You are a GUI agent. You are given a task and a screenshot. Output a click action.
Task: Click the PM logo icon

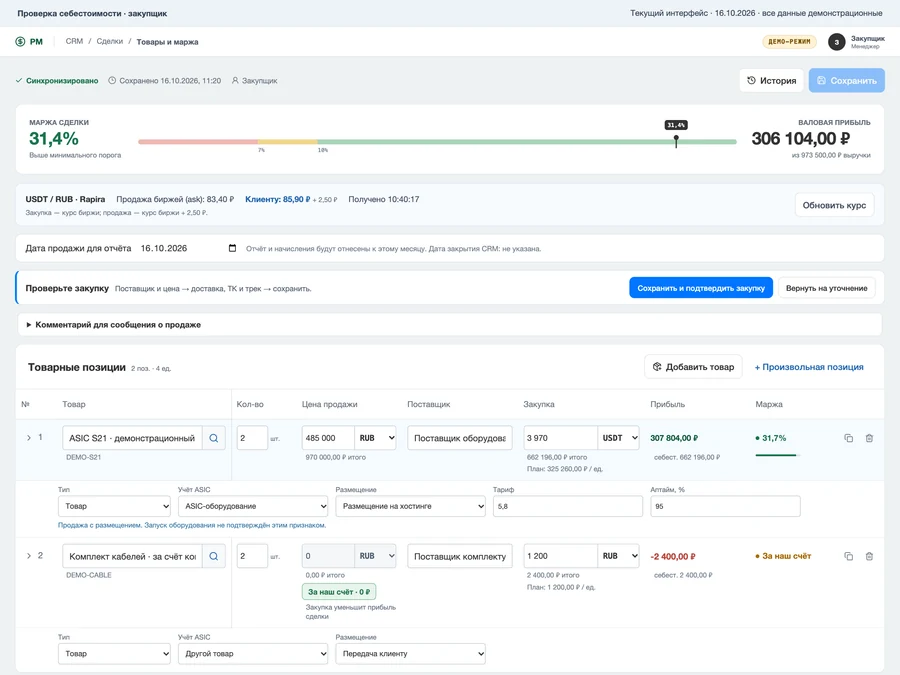[x=20, y=41]
